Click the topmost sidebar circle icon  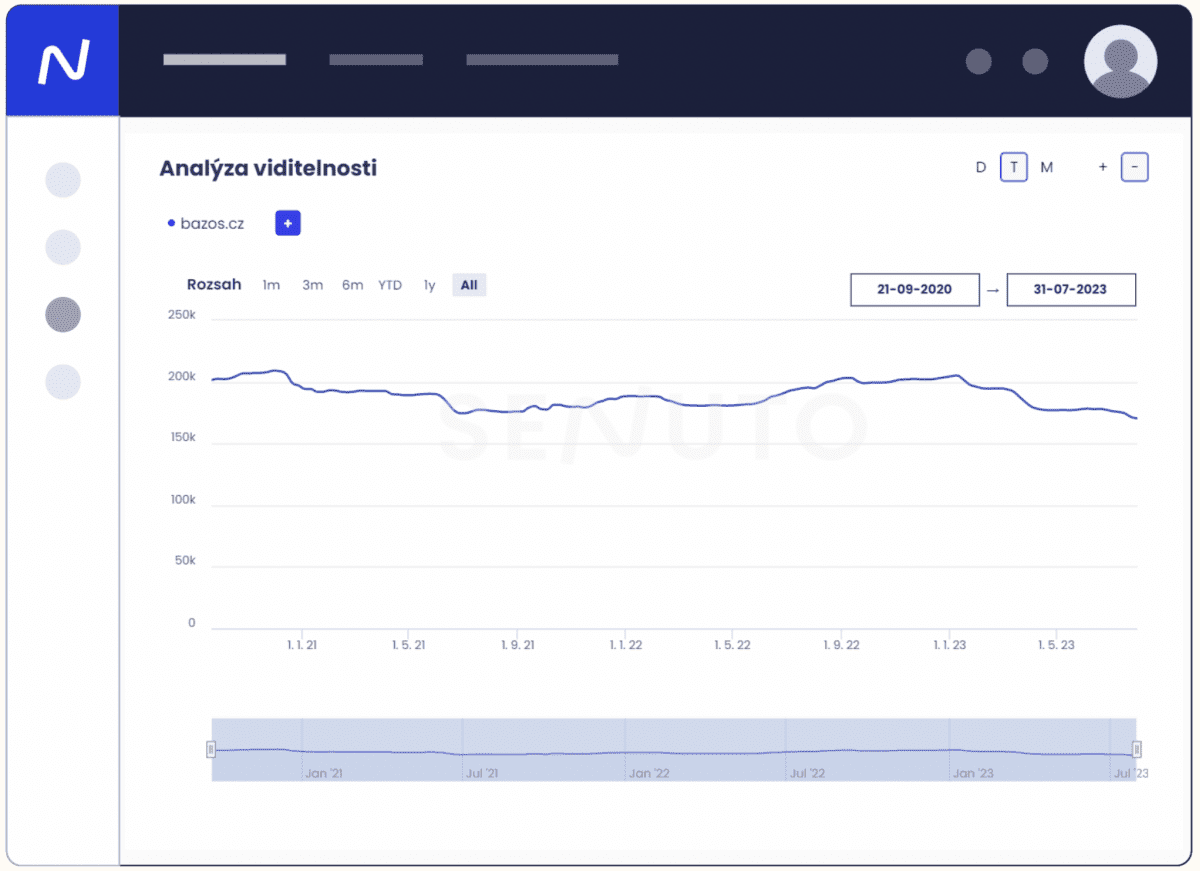(x=63, y=180)
